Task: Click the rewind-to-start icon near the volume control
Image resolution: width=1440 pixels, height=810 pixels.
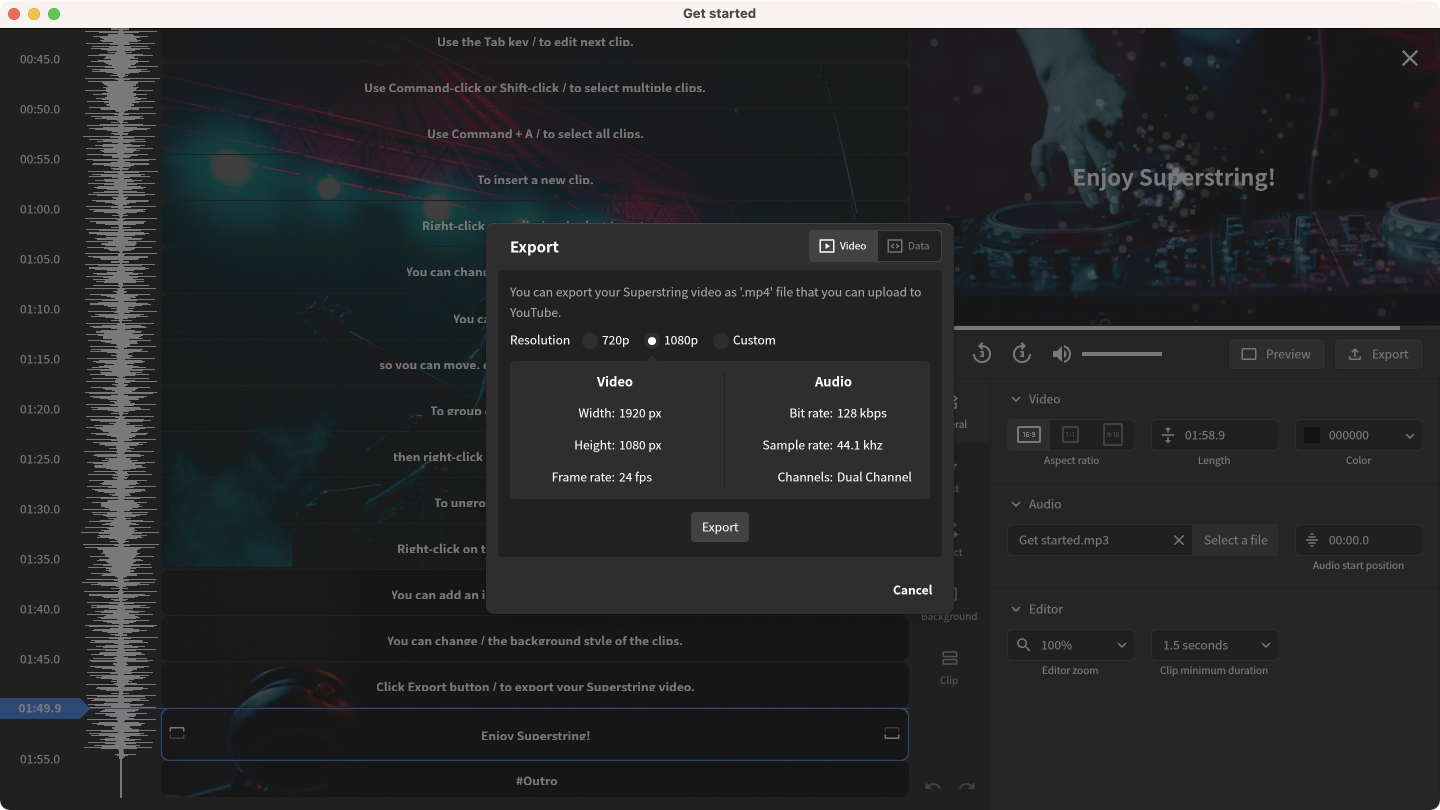Action: (x=981, y=353)
